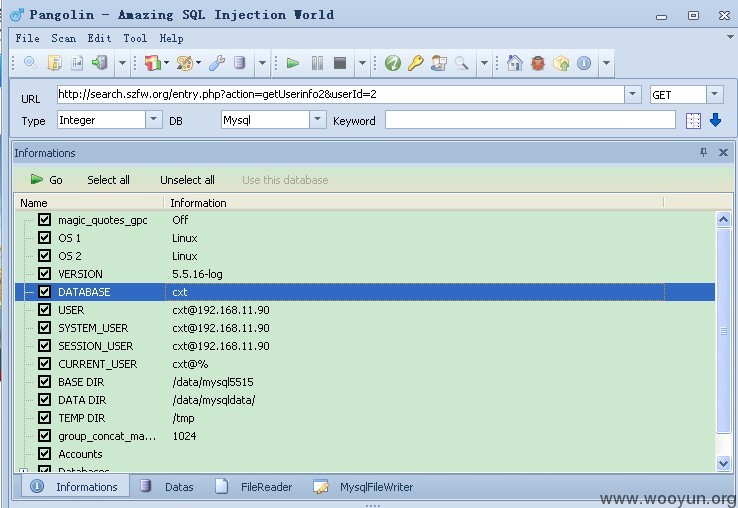Click the database cylinder toolbar icon
The width and height of the screenshot is (738, 508).
(240, 63)
